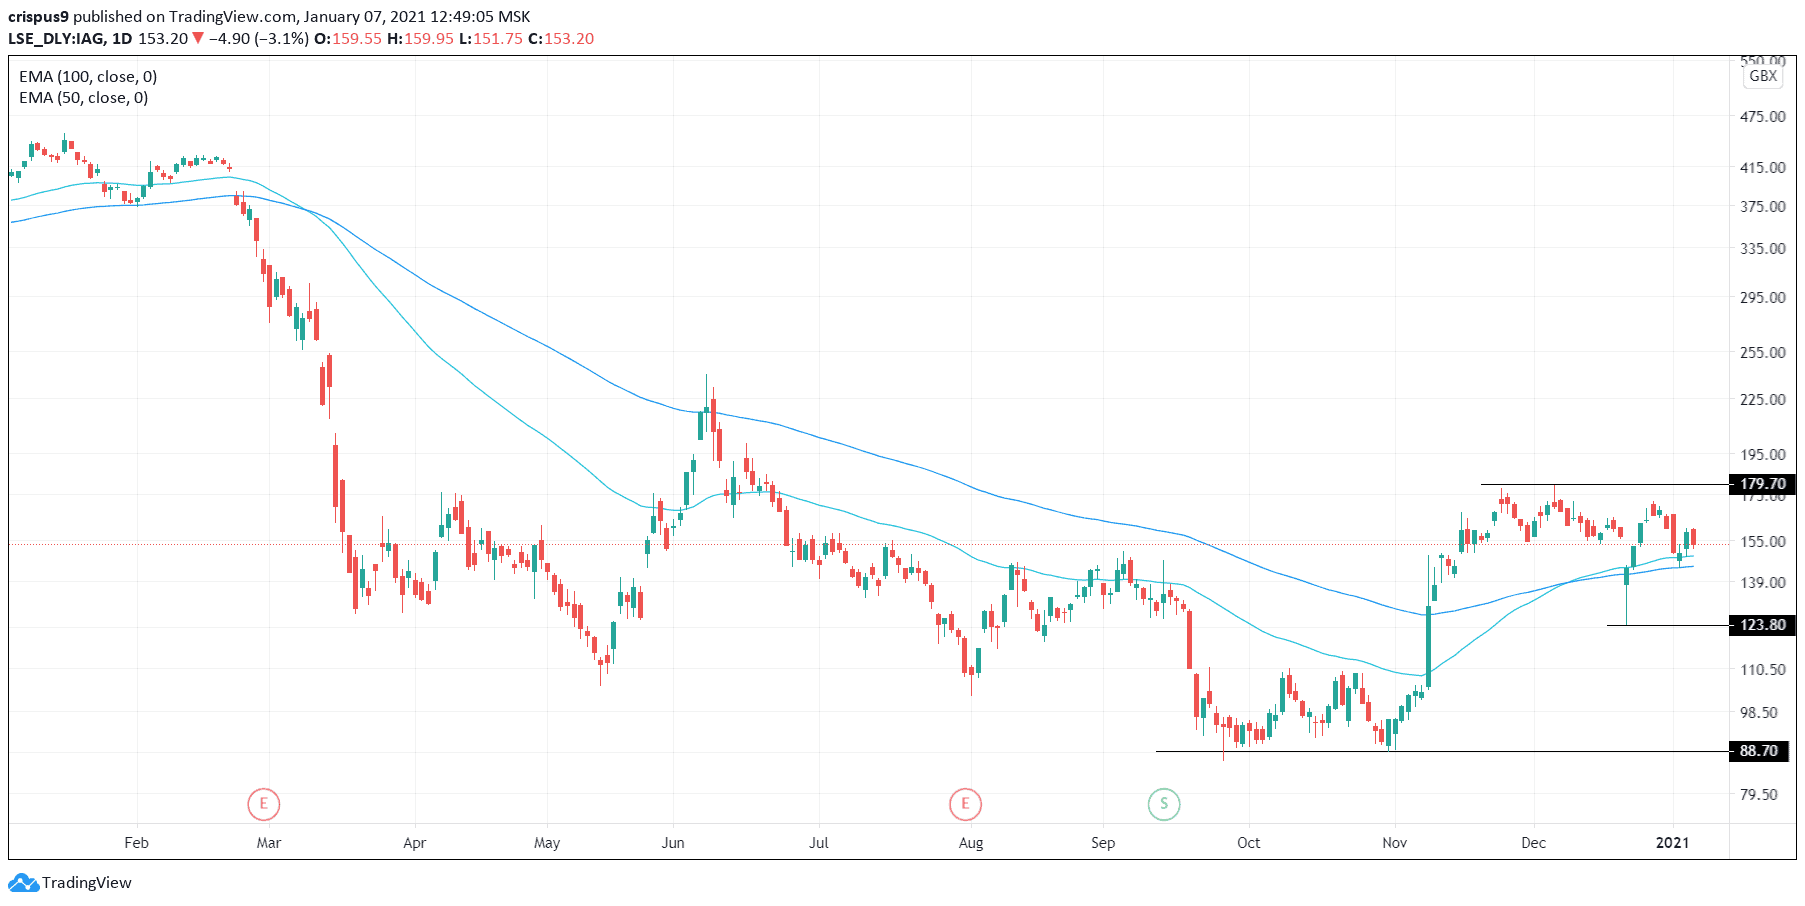The height and width of the screenshot is (906, 1805).
Task: Click the 475.00 price axis value
Action: click(1762, 117)
